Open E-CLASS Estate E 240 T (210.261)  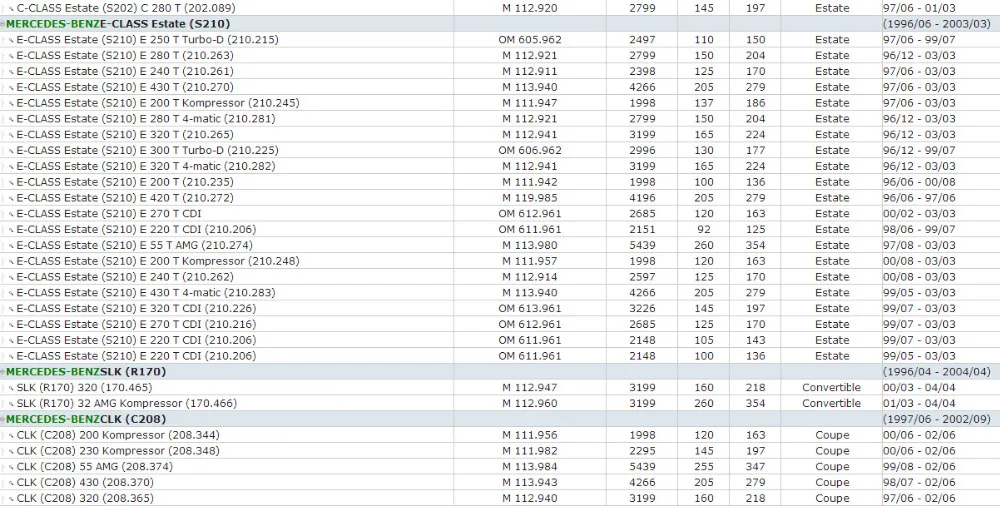(125, 71)
